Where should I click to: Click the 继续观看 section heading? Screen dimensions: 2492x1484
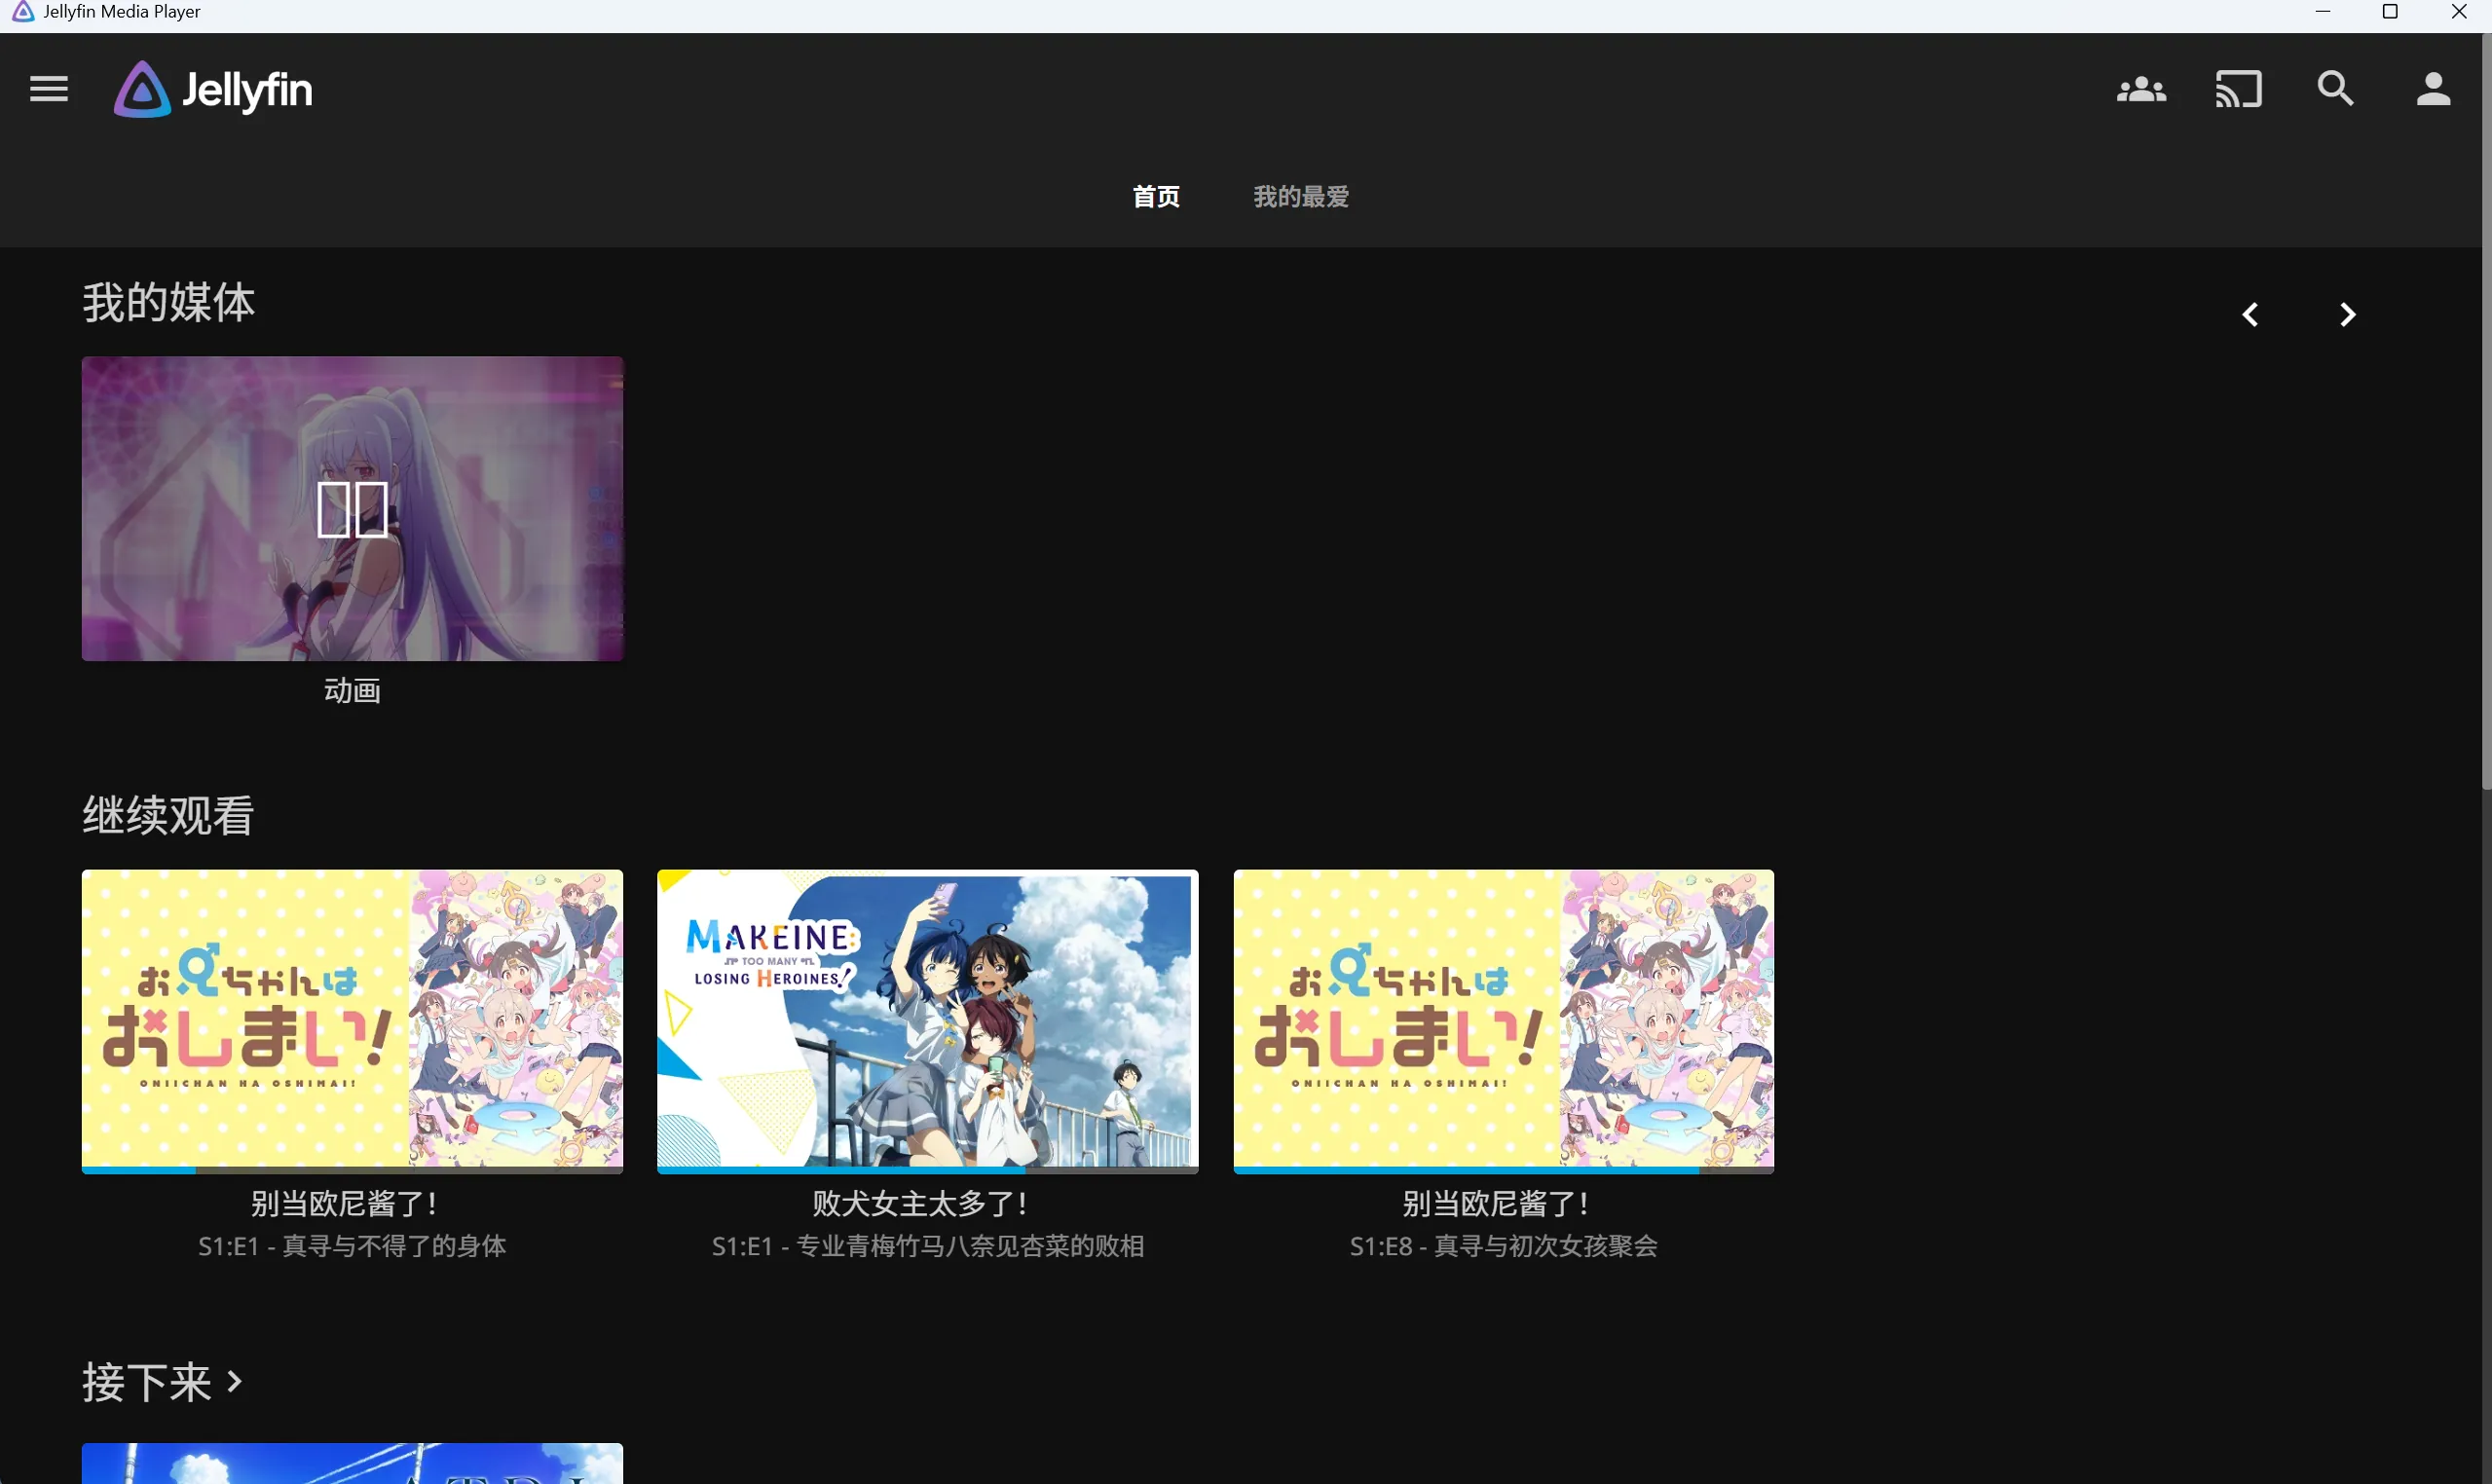168,815
